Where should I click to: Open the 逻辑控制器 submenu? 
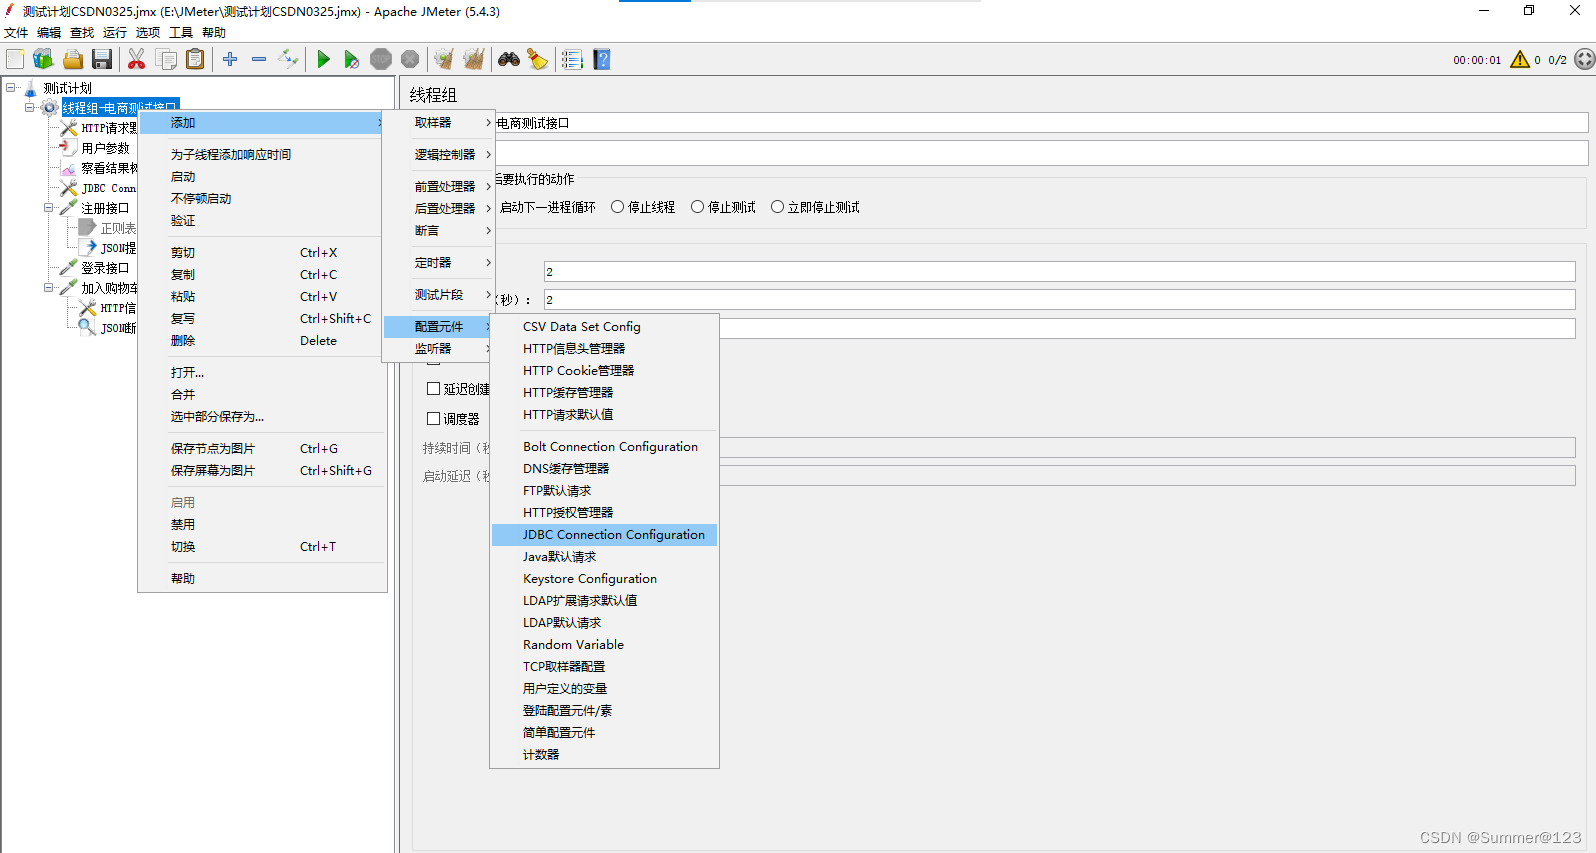click(439, 154)
